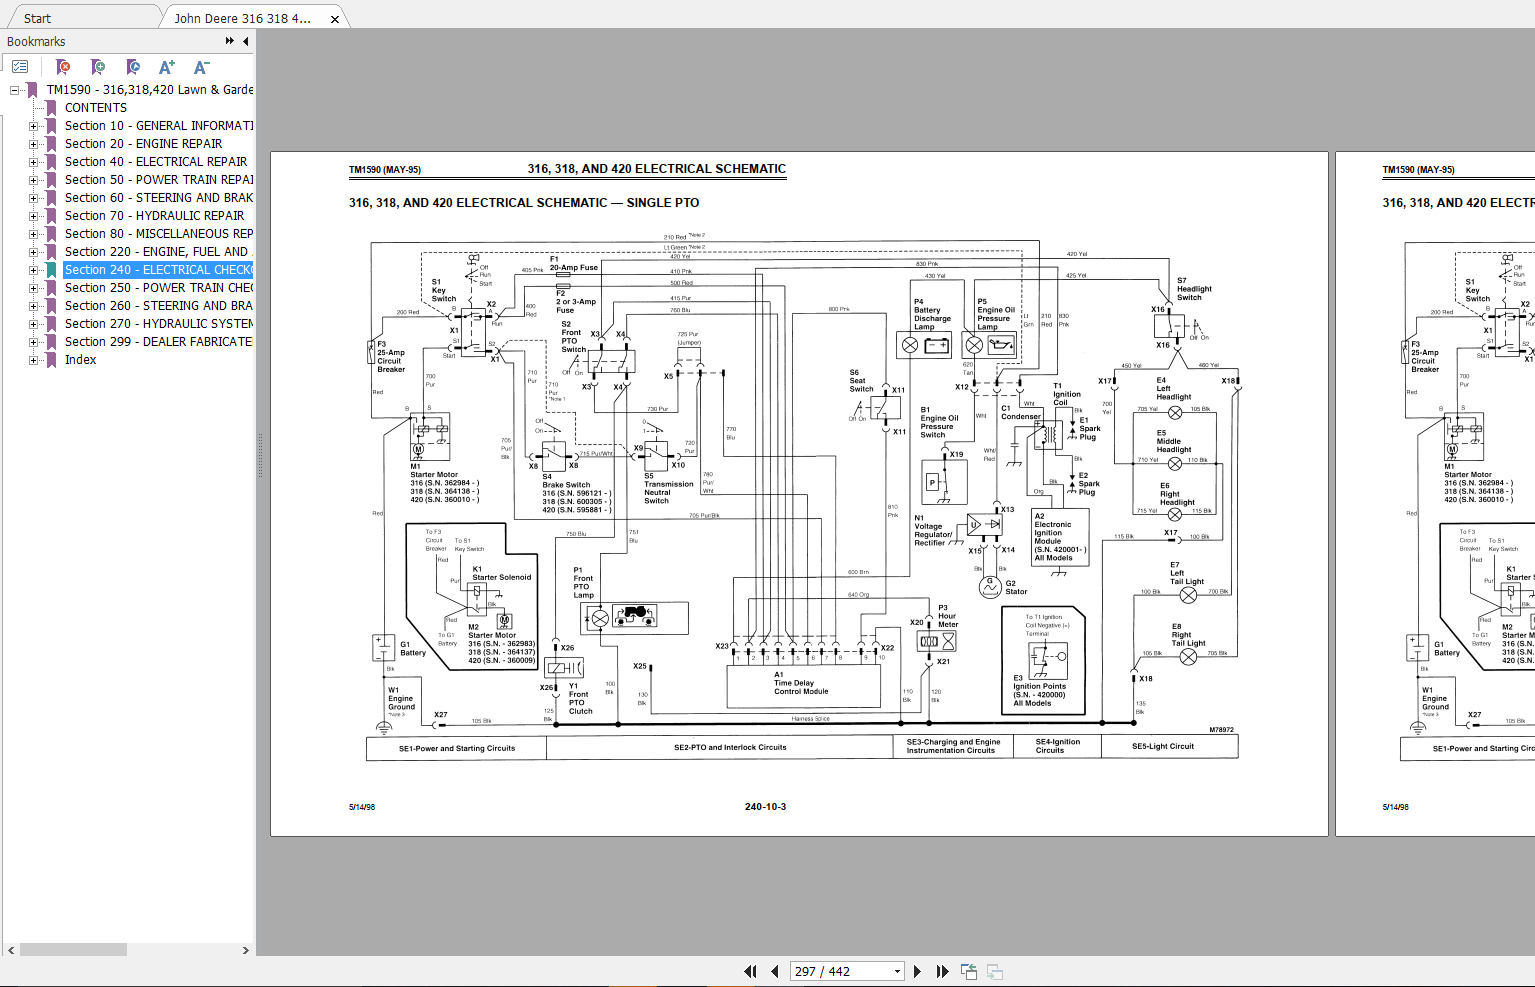Click the 'SE2-PTO and Interlock Circuits' label
The width and height of the screenshot is (1535, 987).
point(730,747)
